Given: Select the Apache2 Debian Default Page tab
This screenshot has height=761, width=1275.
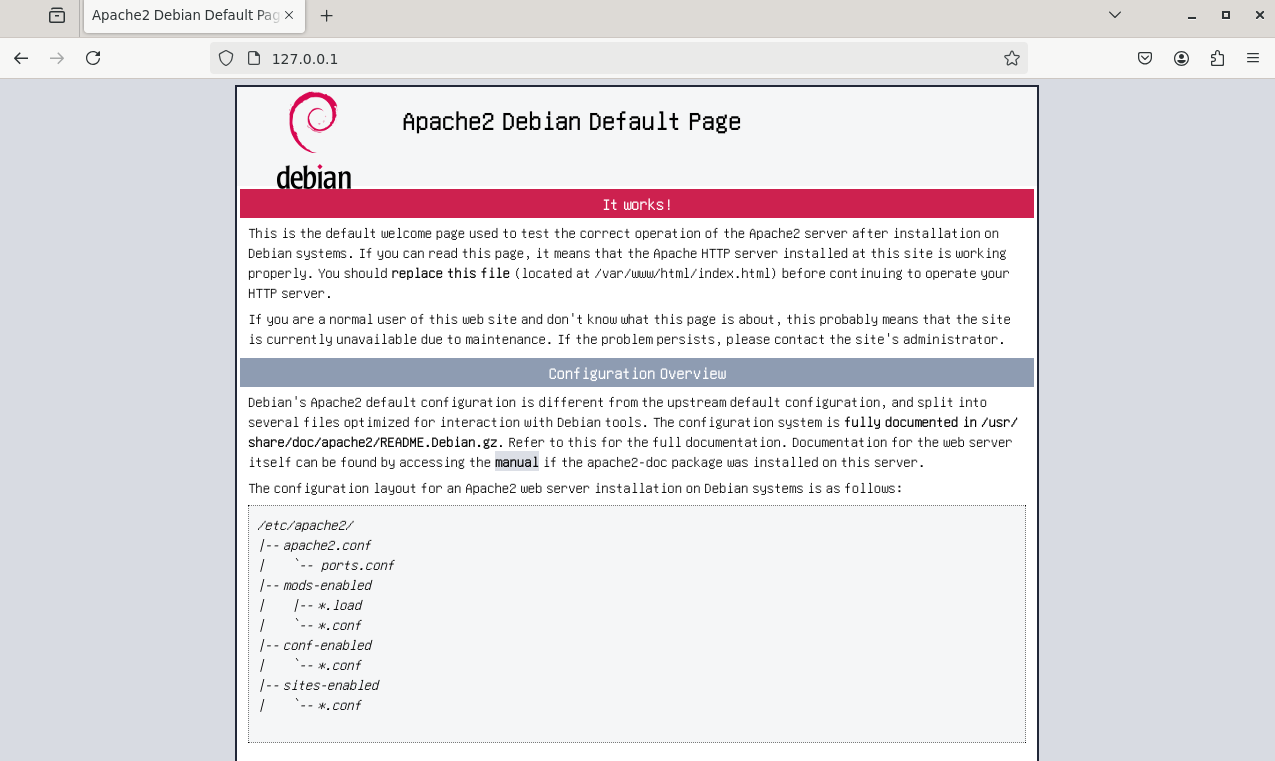Looking at the screenshot, I should click(193, 16).
